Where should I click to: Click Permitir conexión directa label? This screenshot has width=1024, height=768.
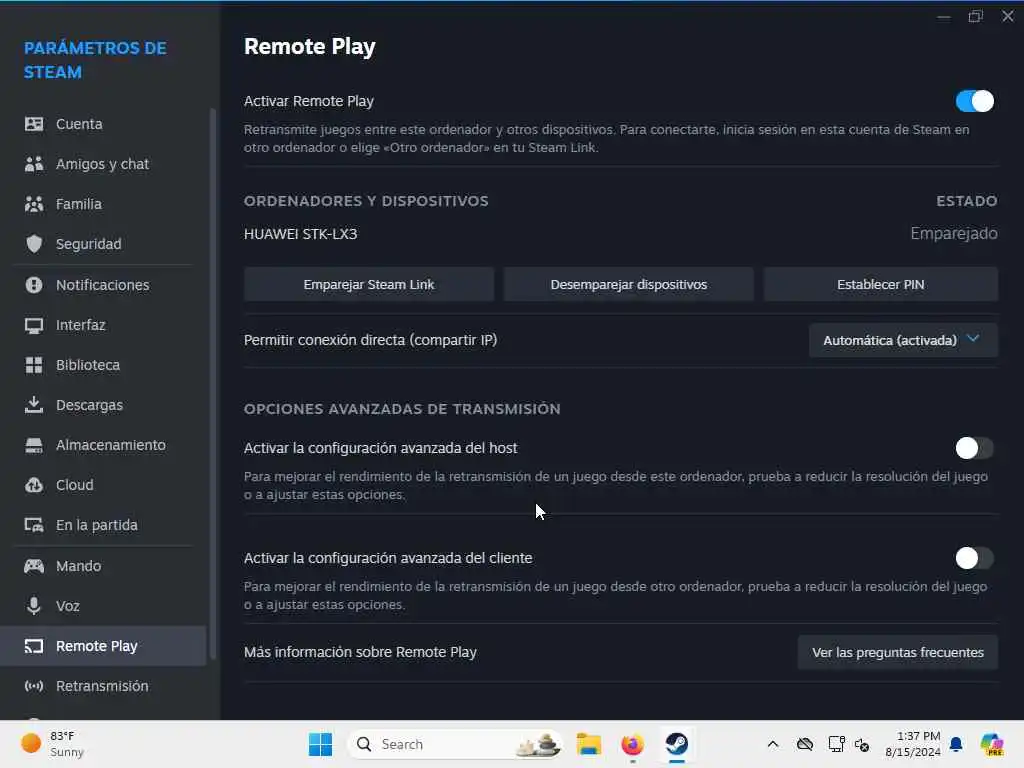[x=370, y=340]
